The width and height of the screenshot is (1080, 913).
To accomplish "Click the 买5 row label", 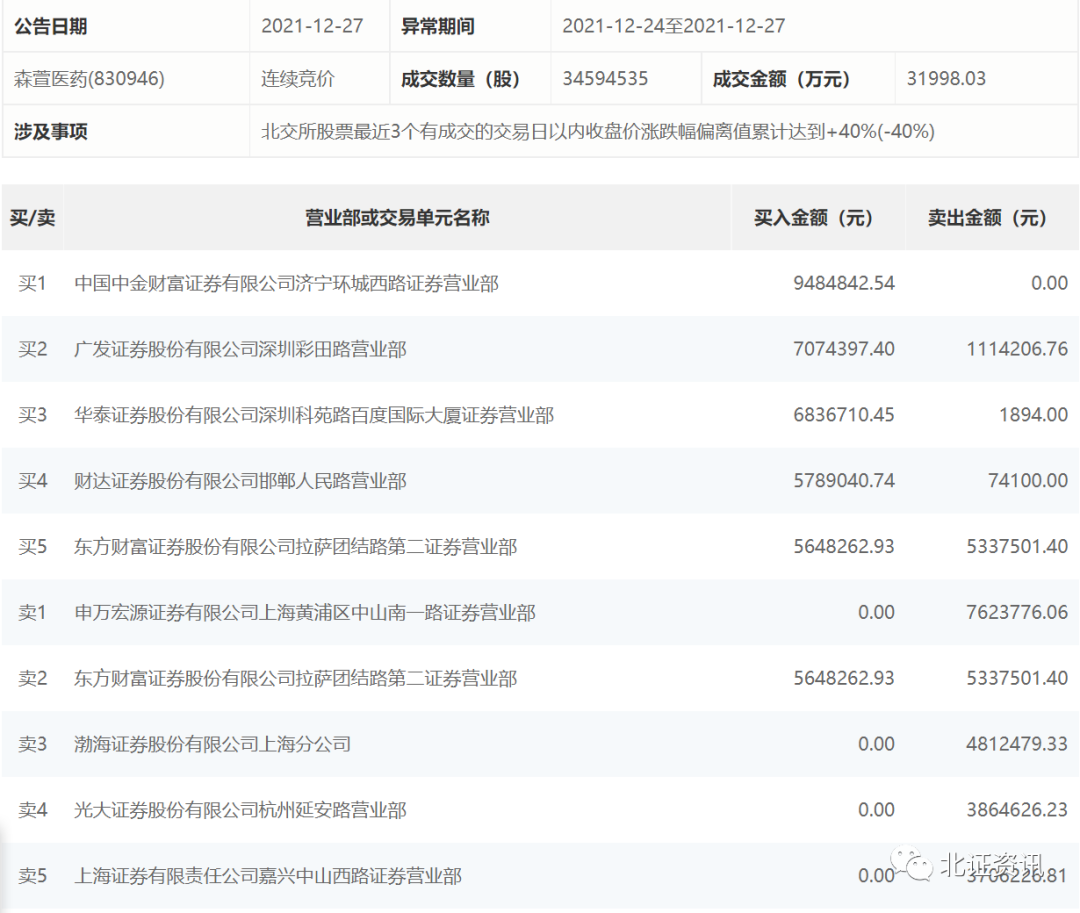I will [32, 547].
